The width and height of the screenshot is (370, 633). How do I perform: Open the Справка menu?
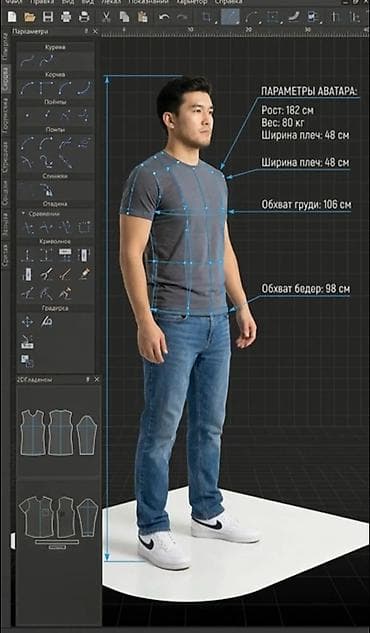[x=228, y=2]
